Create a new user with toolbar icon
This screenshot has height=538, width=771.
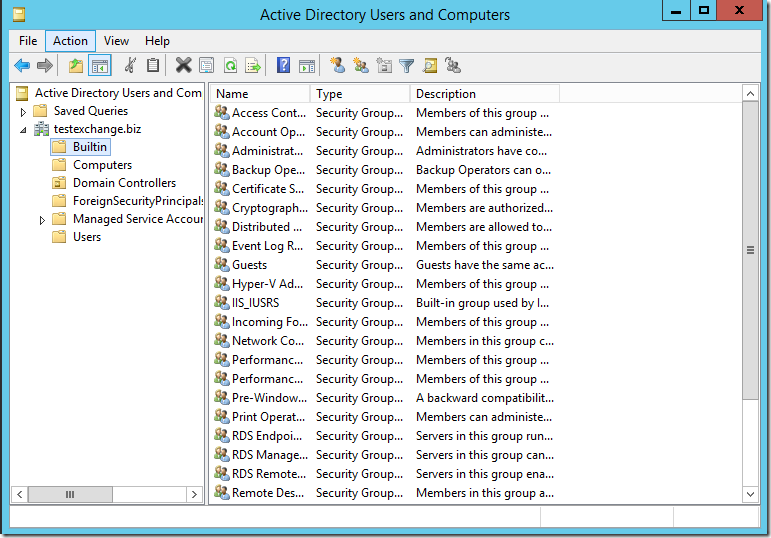tap(337, 65)
